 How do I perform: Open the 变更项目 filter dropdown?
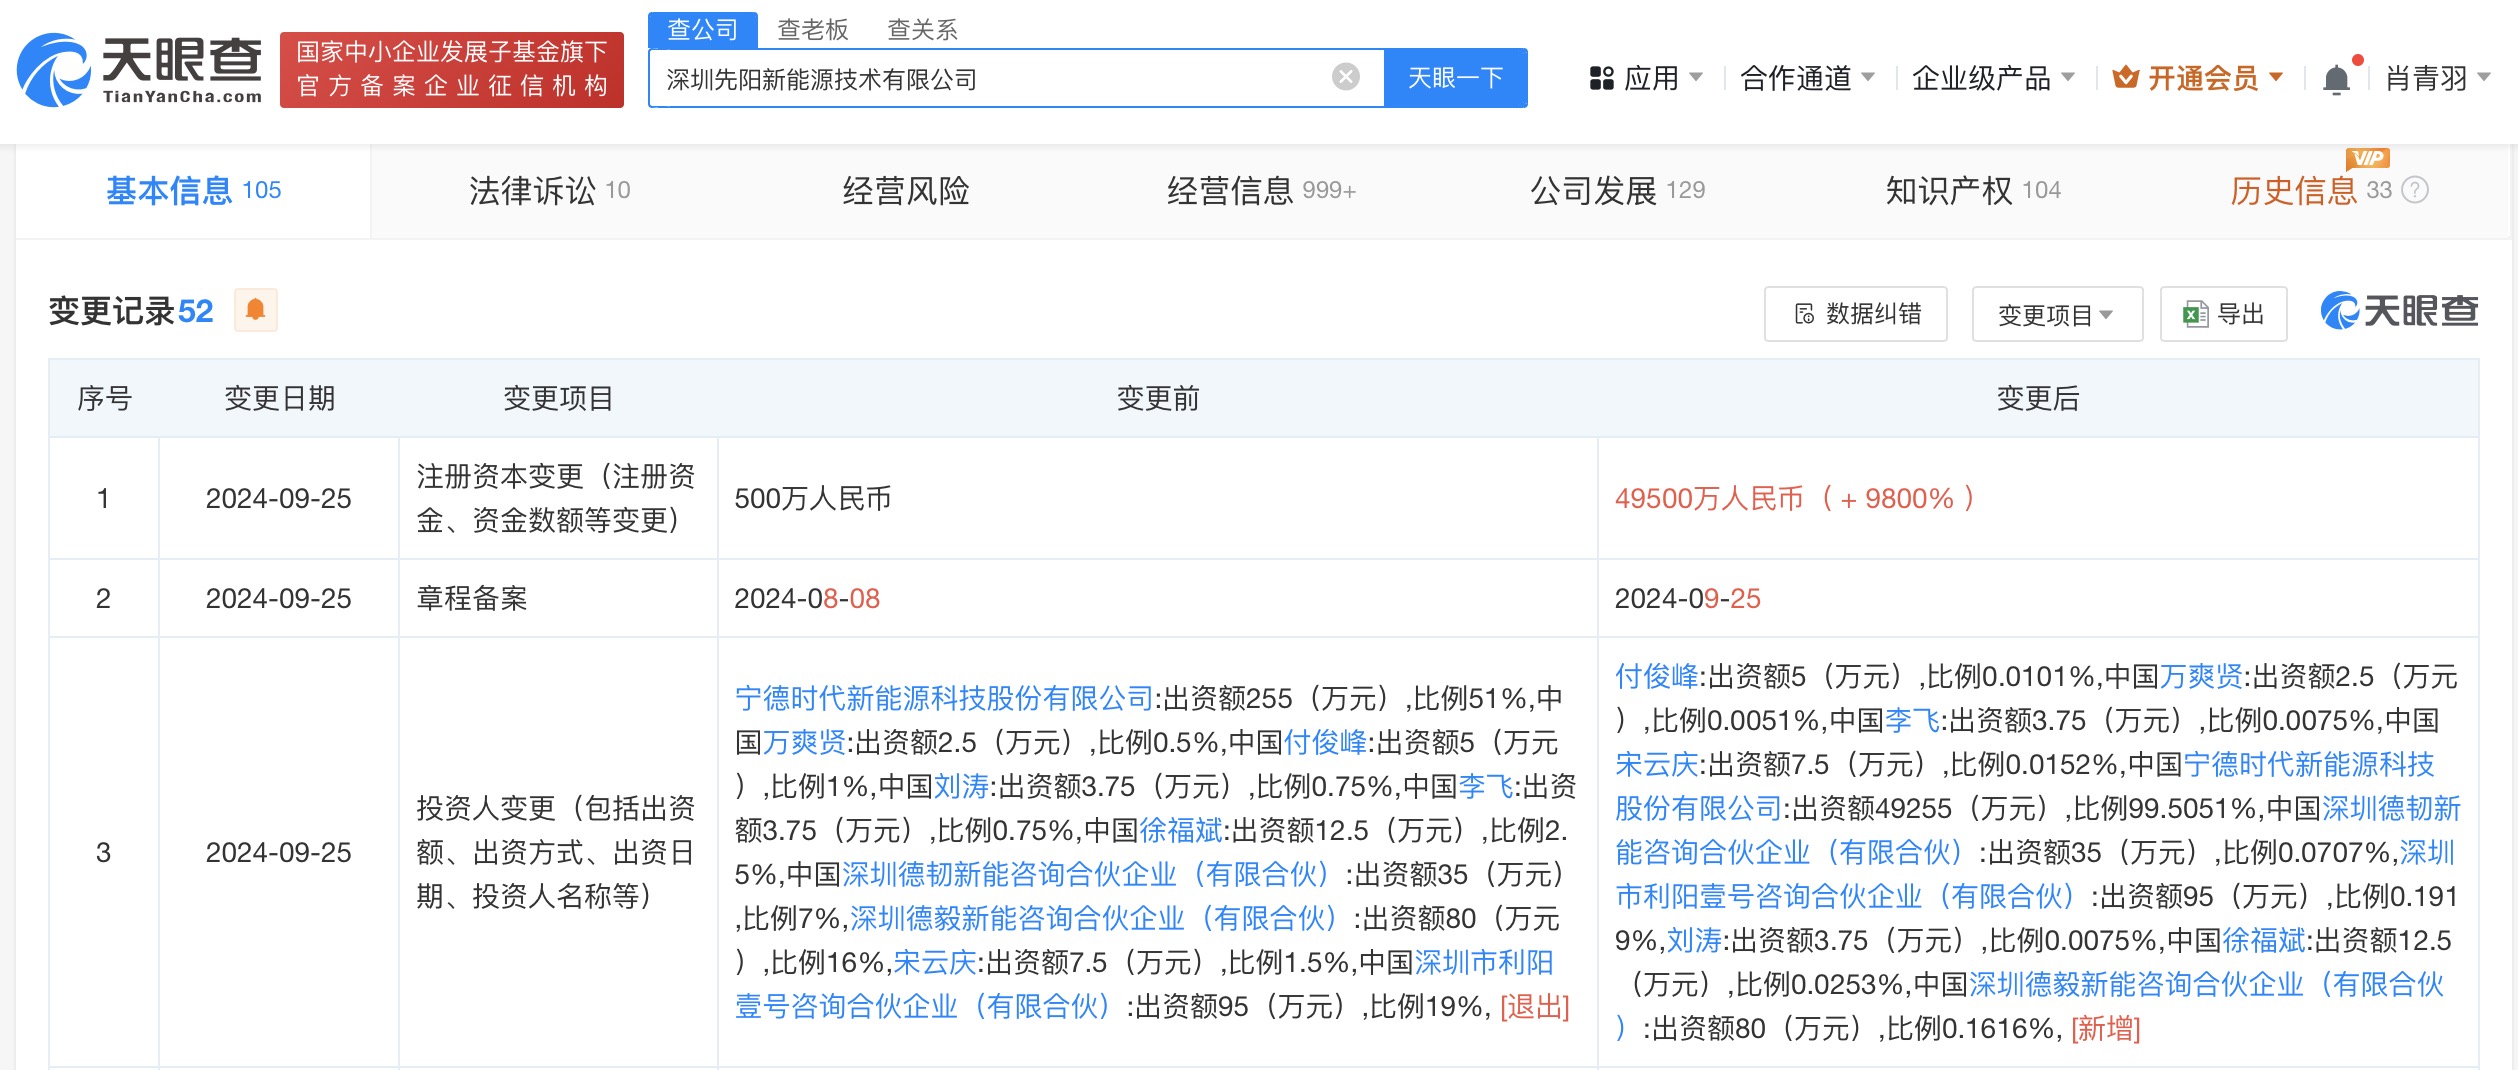(2057, 314)
